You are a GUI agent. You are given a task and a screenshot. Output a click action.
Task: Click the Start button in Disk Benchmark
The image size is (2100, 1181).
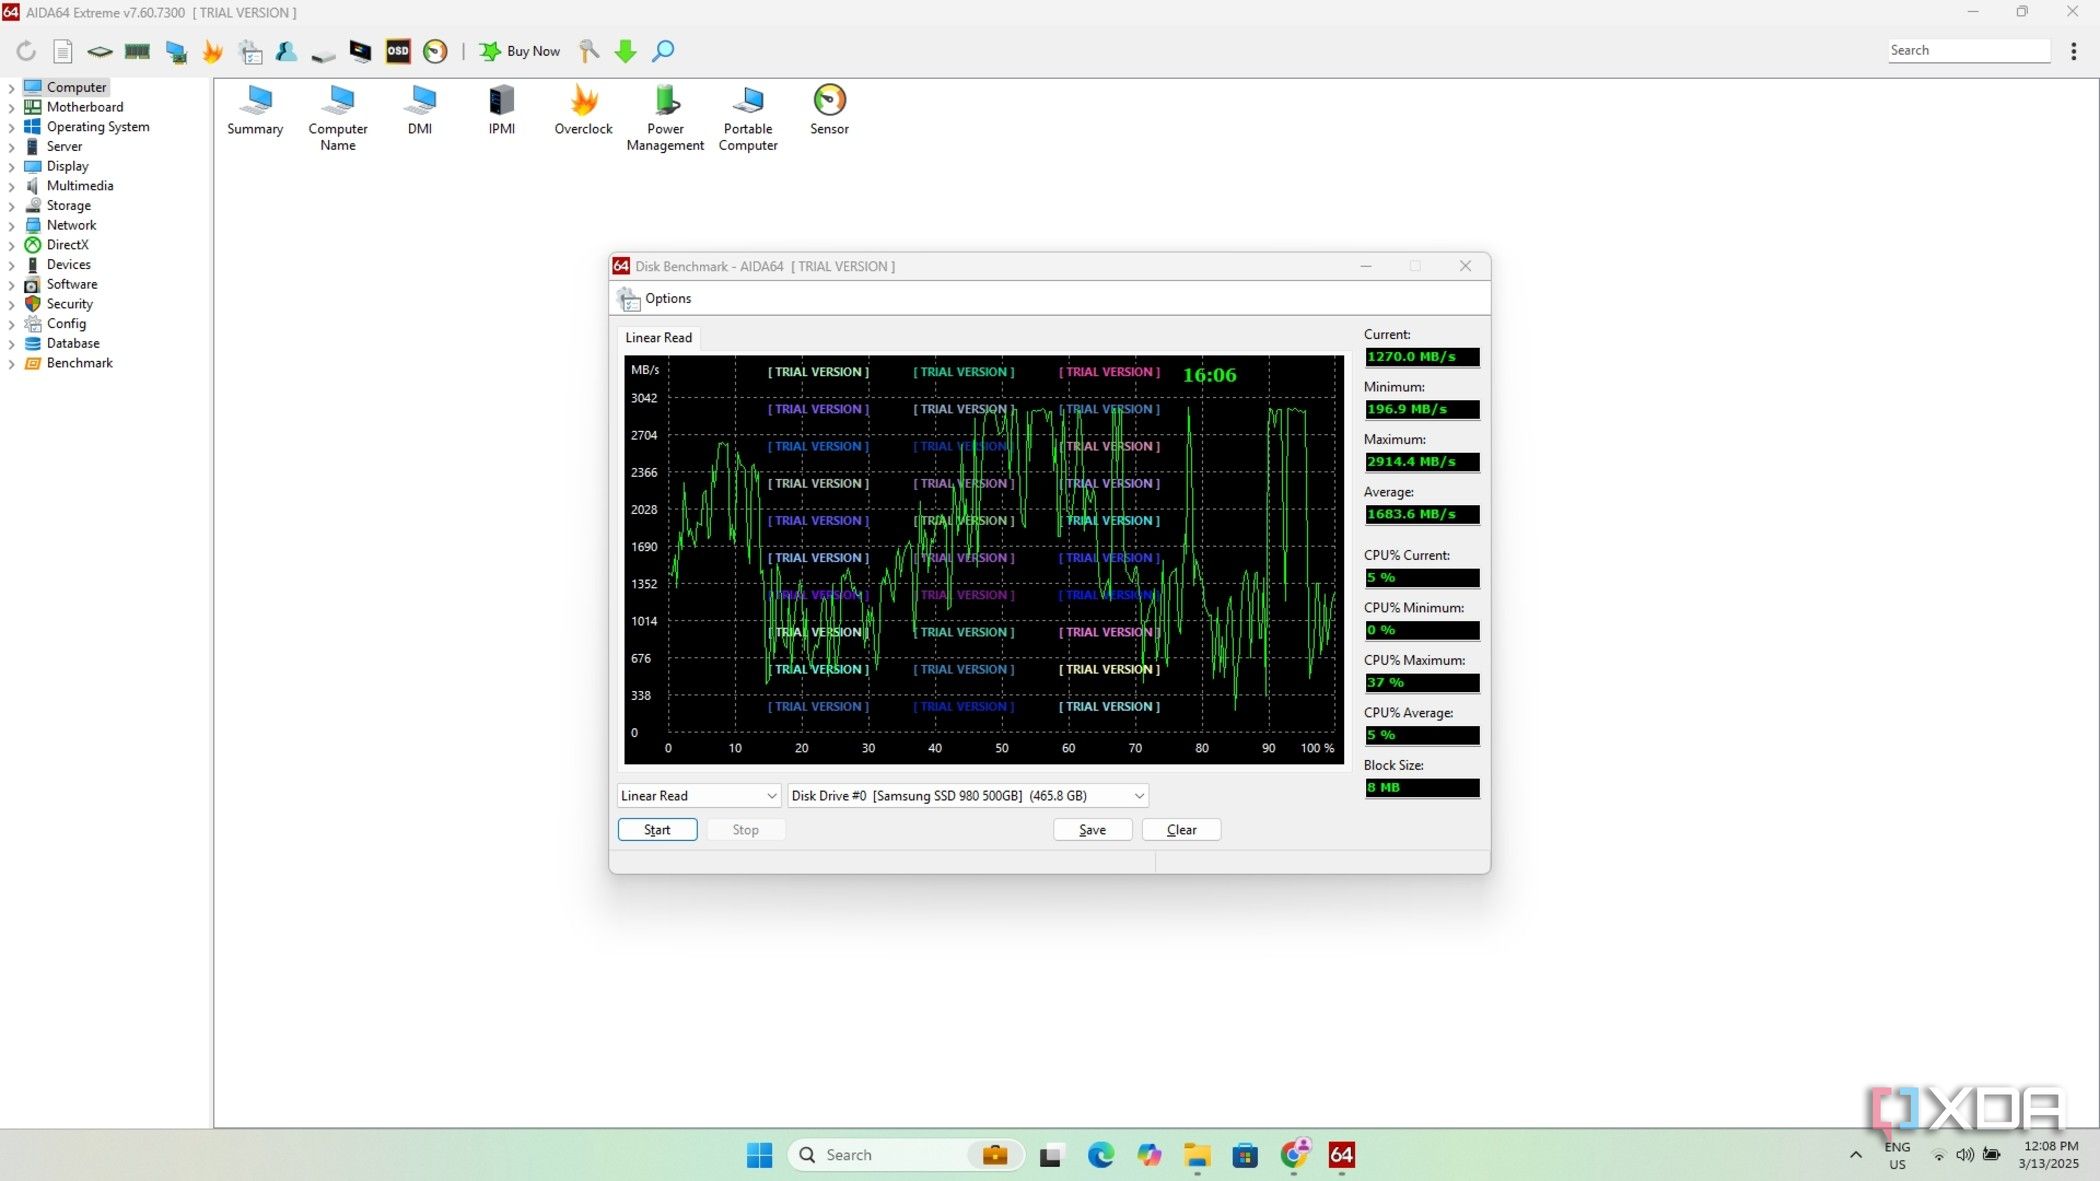pyautogui.click(x=657, y=830)
